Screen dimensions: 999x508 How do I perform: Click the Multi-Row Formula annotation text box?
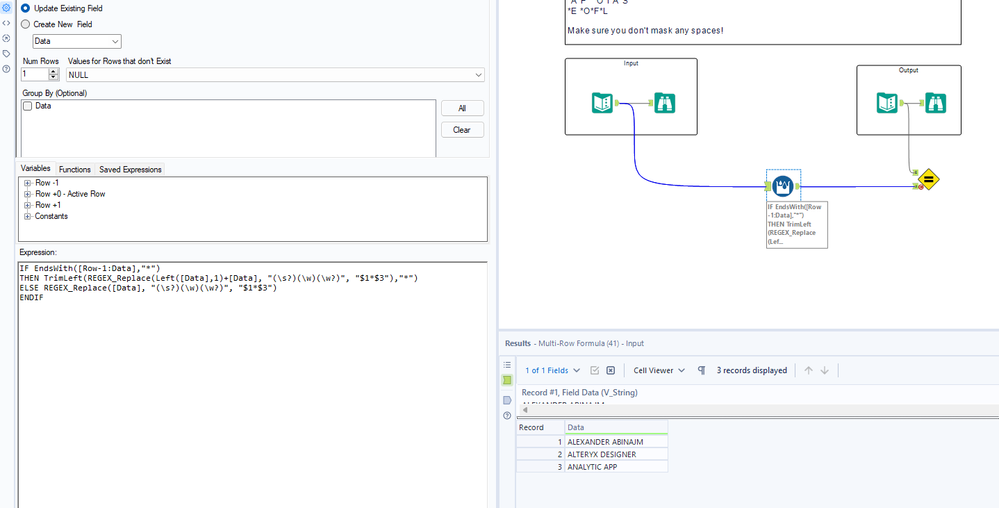(x=797, y=225)
